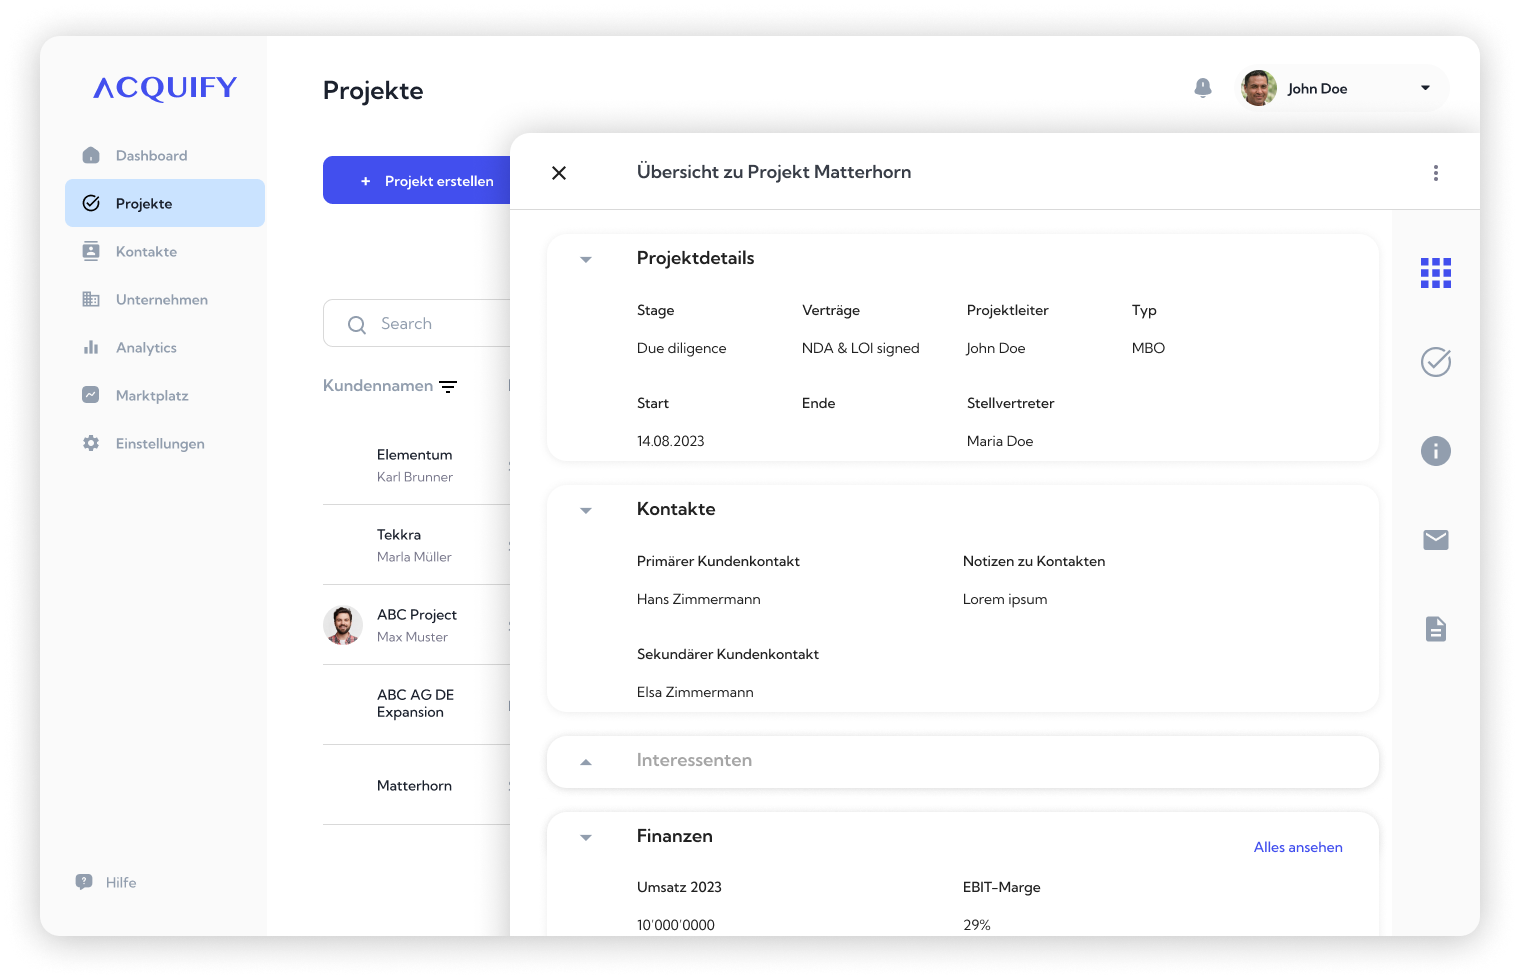Image resolution: width=1520 pixels, height=980 pixels.
Task: Open the info icon in right rail
Action: tap(1436, 451)
